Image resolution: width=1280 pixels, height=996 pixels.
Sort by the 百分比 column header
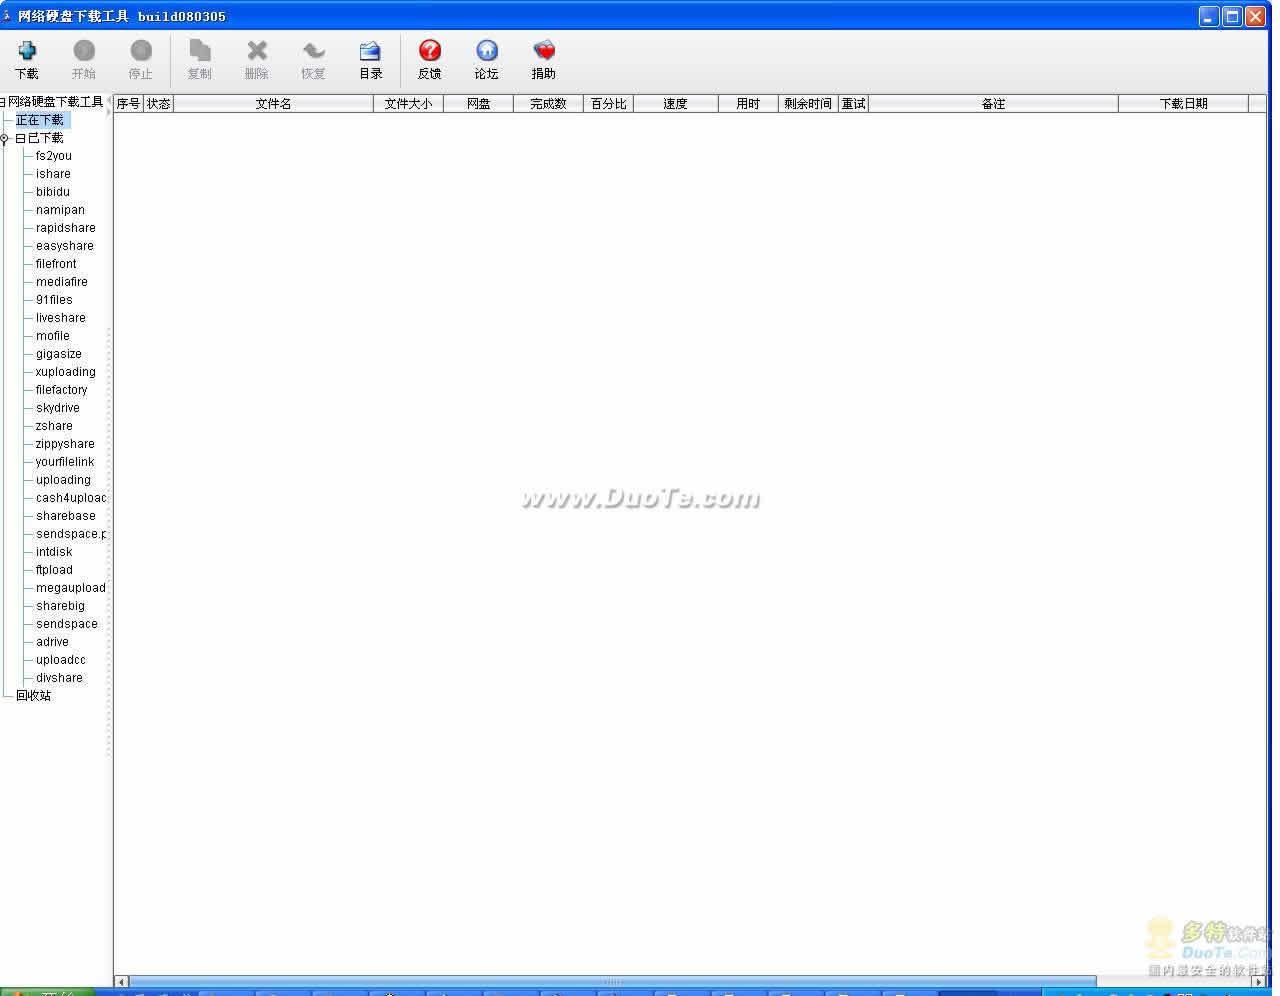(x=609, y=104)
